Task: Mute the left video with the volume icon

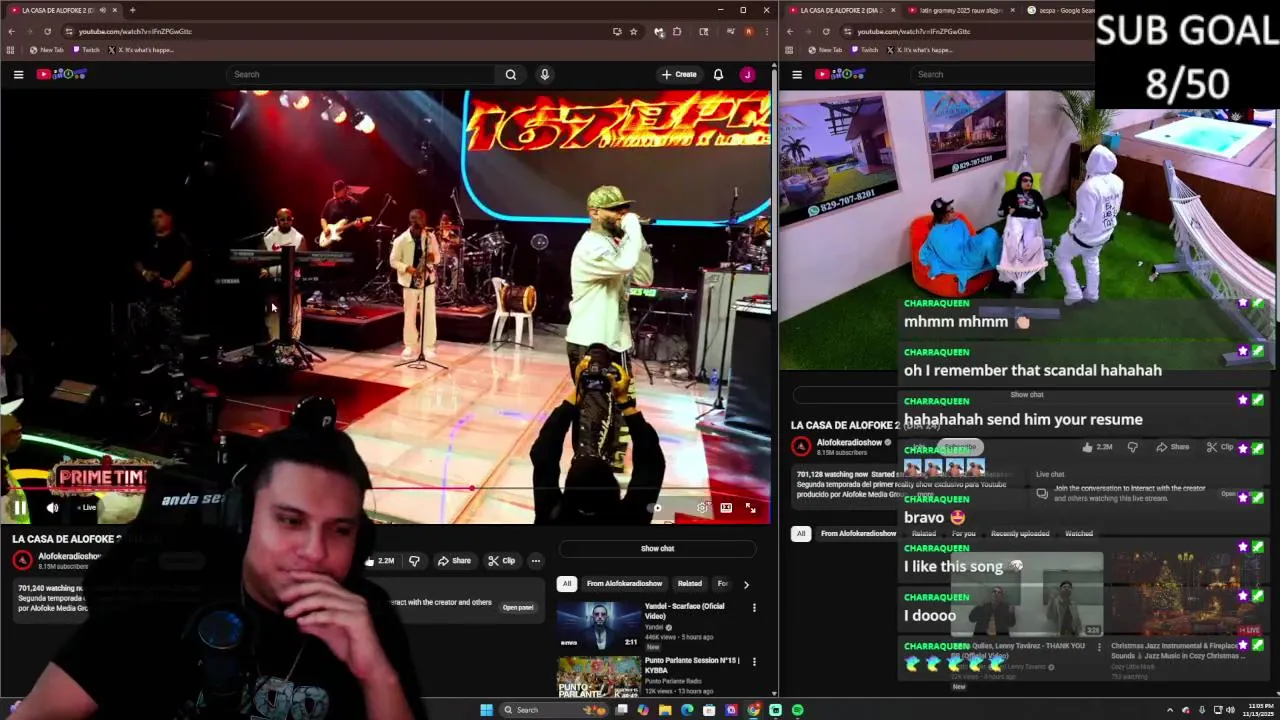Action: coord(52,508)
